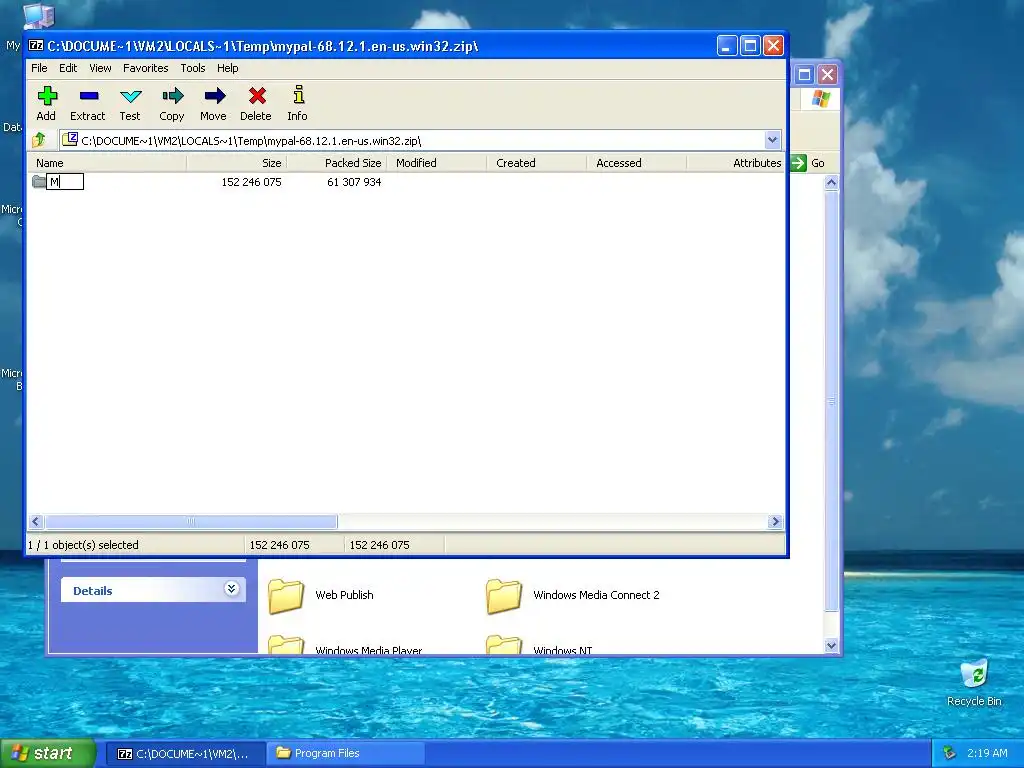Click the 2:19 AM clock
This screenshot has height=768, width=1024.
pos(987,753)
